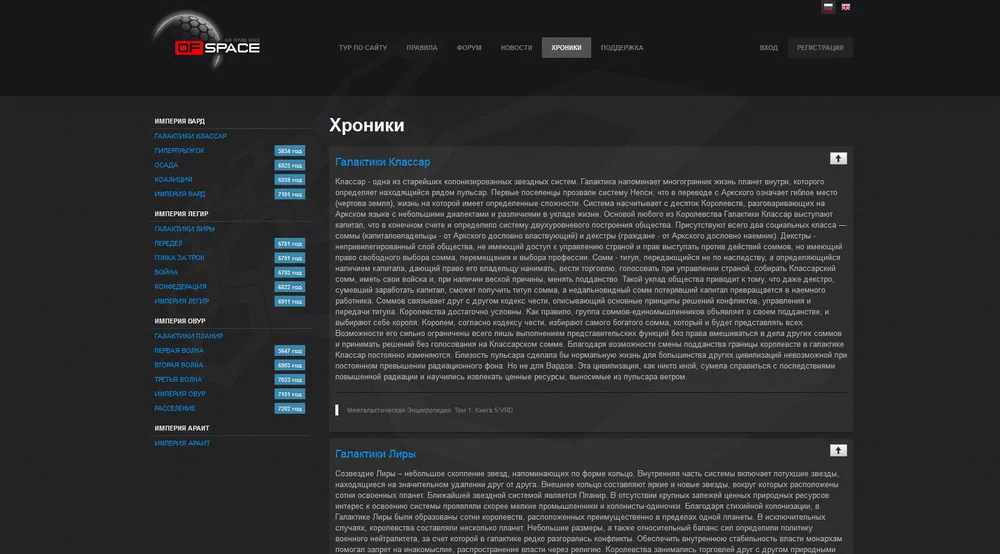
Task: Open the Вторая волна sidebar link
Action: [179, 365]
